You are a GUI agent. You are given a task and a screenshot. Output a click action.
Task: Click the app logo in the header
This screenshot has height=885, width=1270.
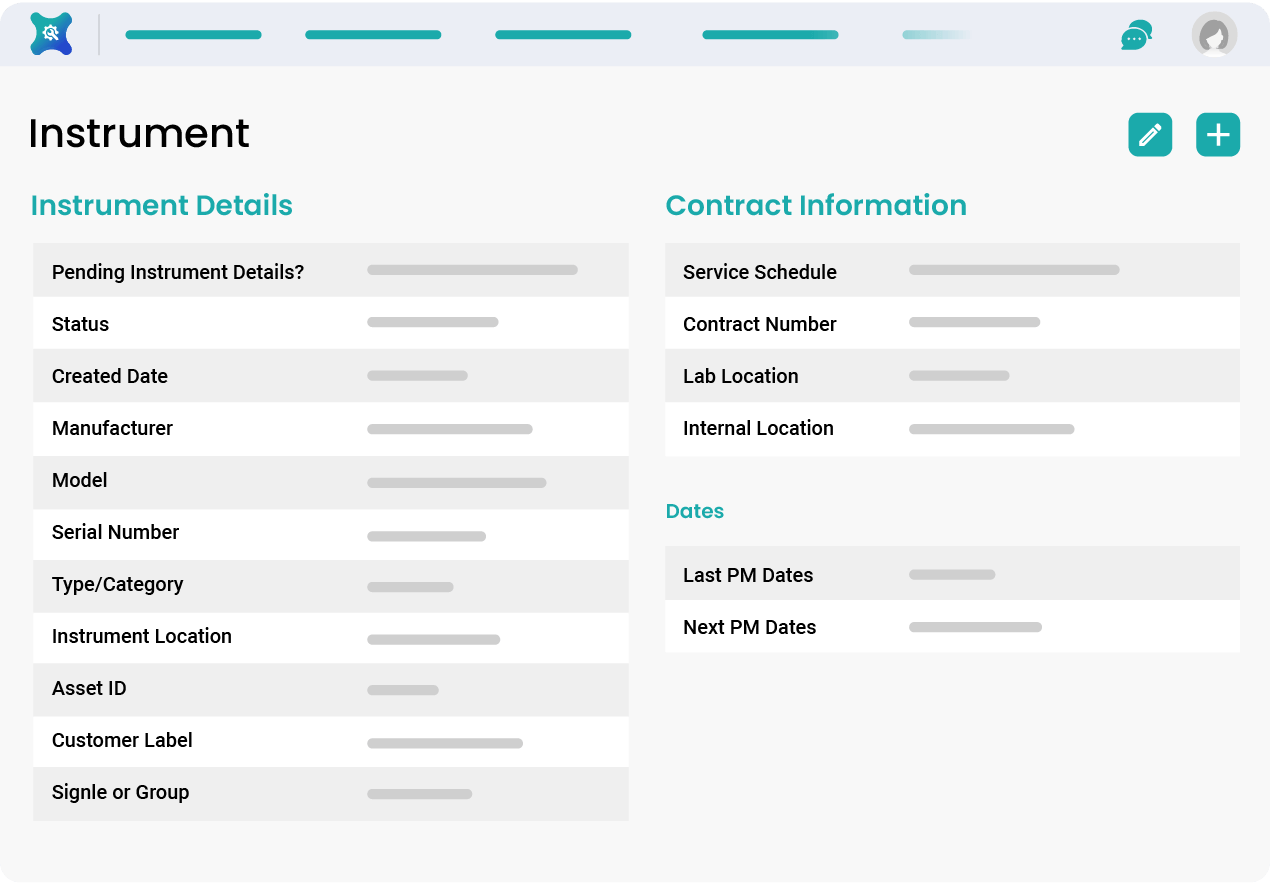click(51, 34)
